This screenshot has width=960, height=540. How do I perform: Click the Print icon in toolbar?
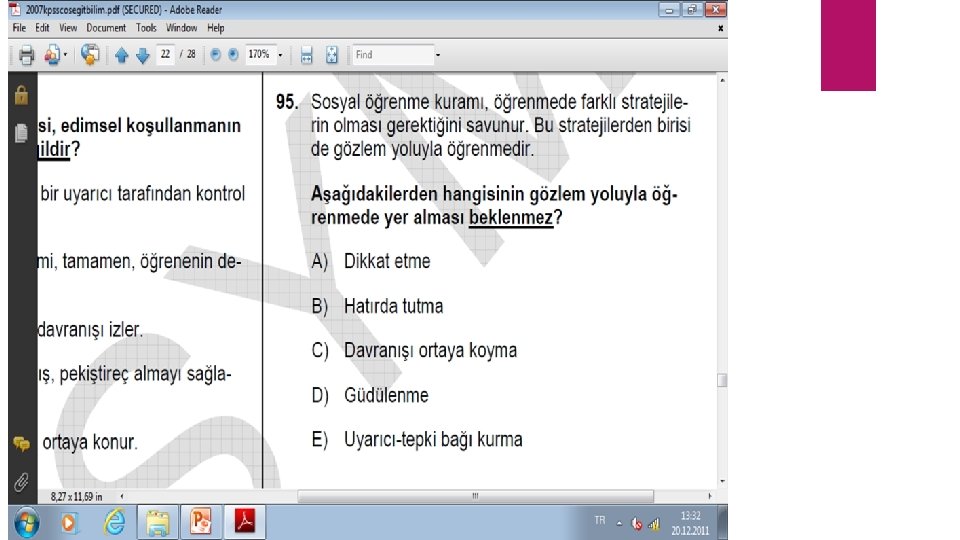pos(26,55)
